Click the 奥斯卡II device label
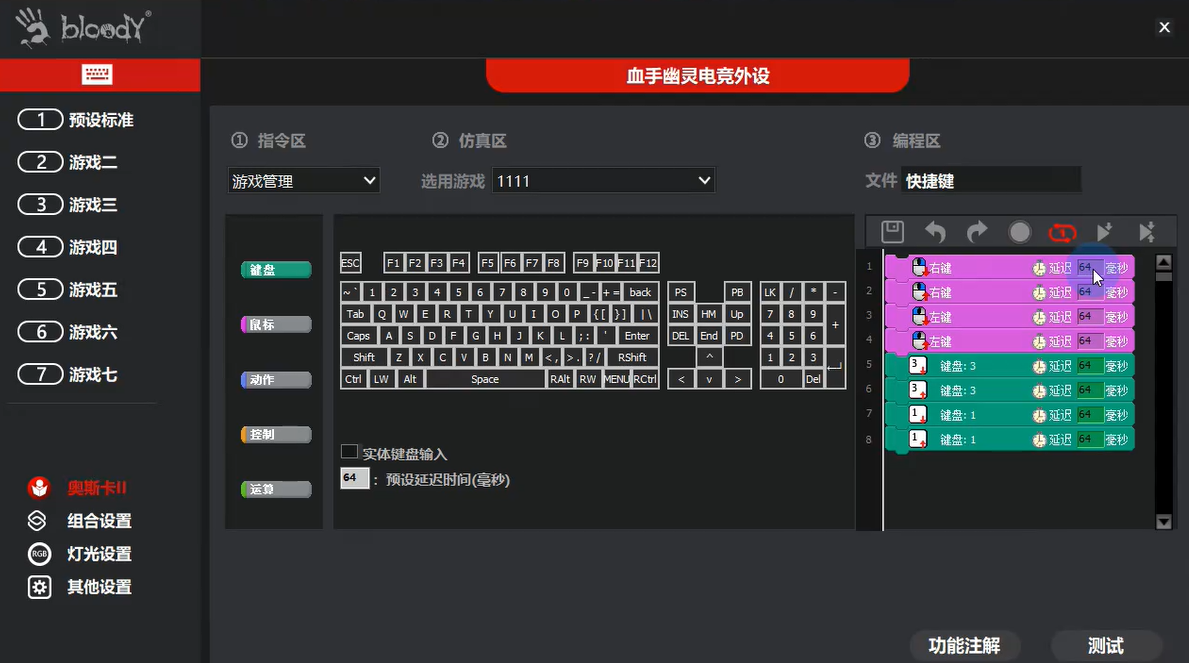Viewport: 1189px width, 663px height. (97, 488)
